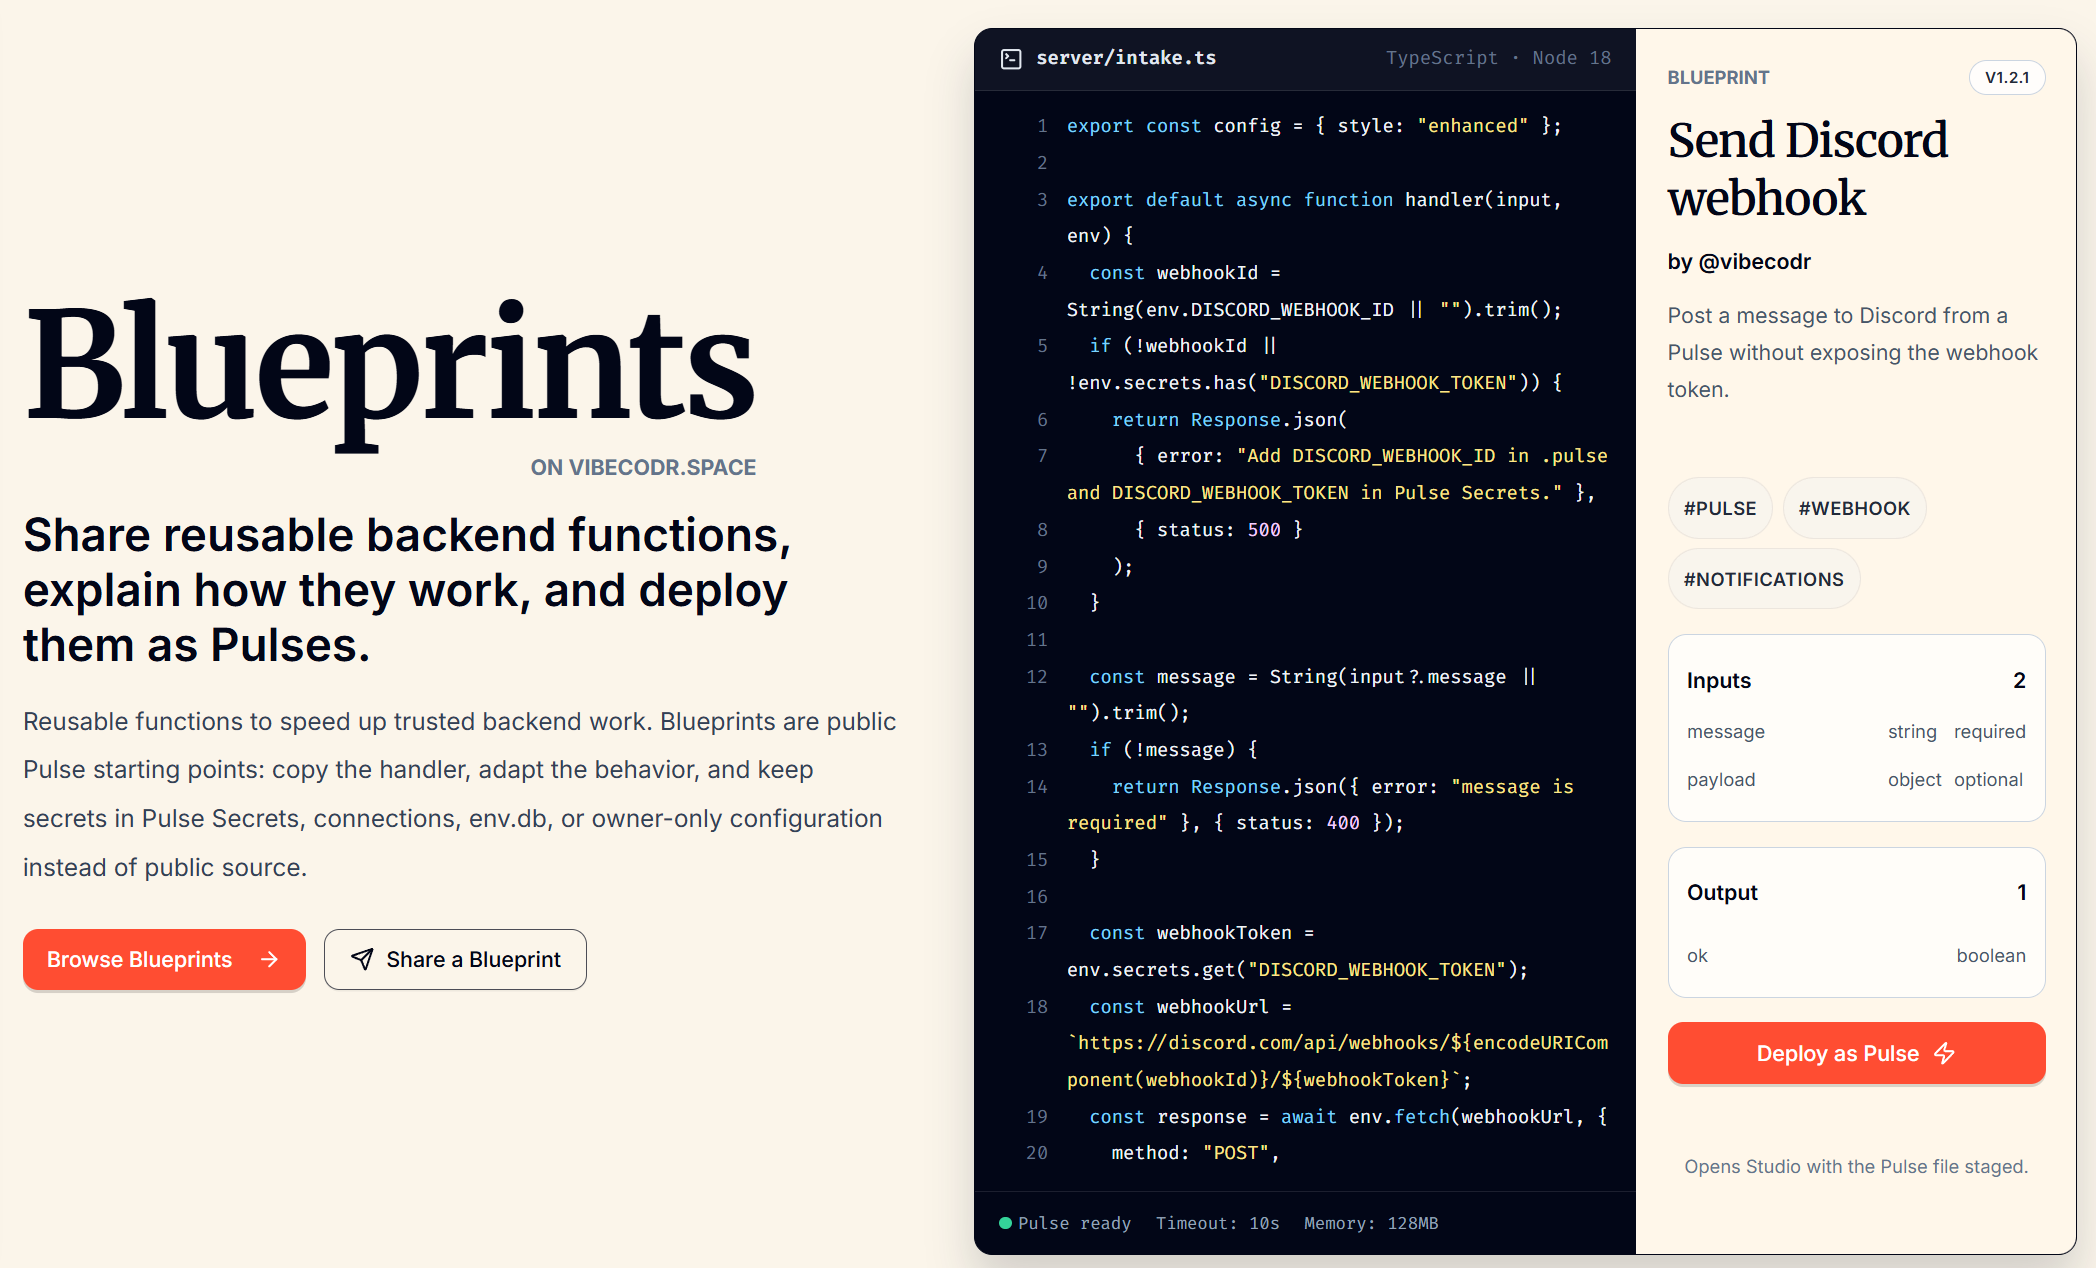This screenshot has height=1268, width=2096.
Task: Click the TypeScript · Node 18 label
Action: tap(1498, 58)
